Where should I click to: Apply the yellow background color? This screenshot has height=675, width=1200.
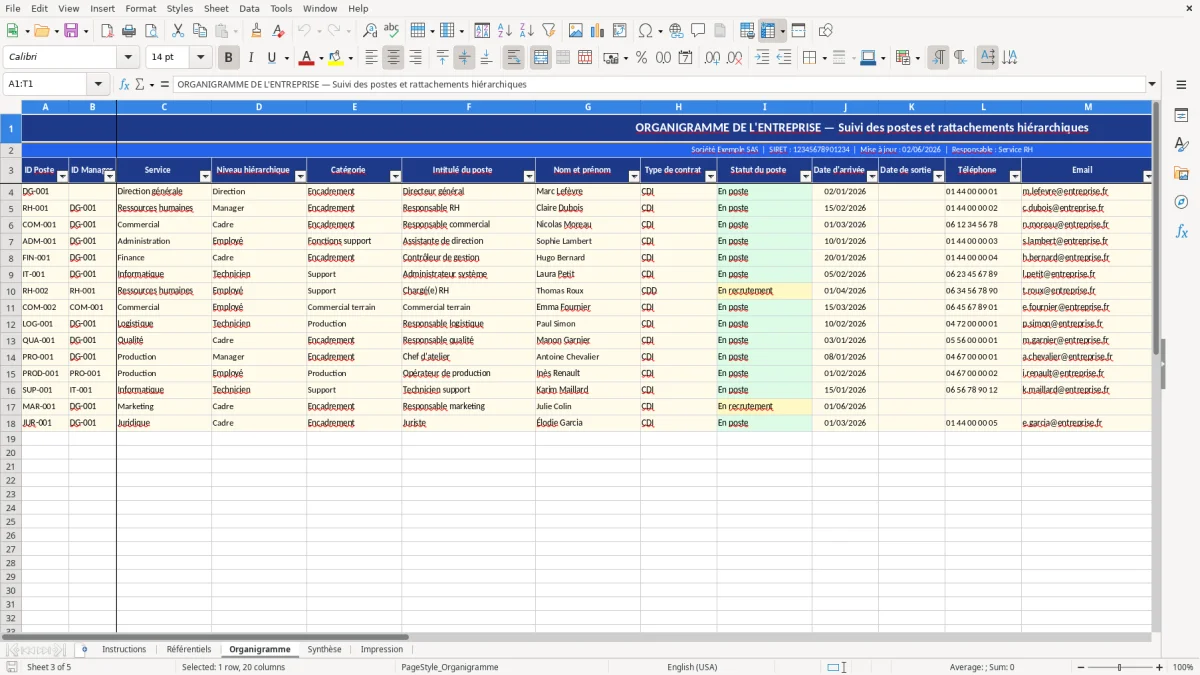point(336,58)
